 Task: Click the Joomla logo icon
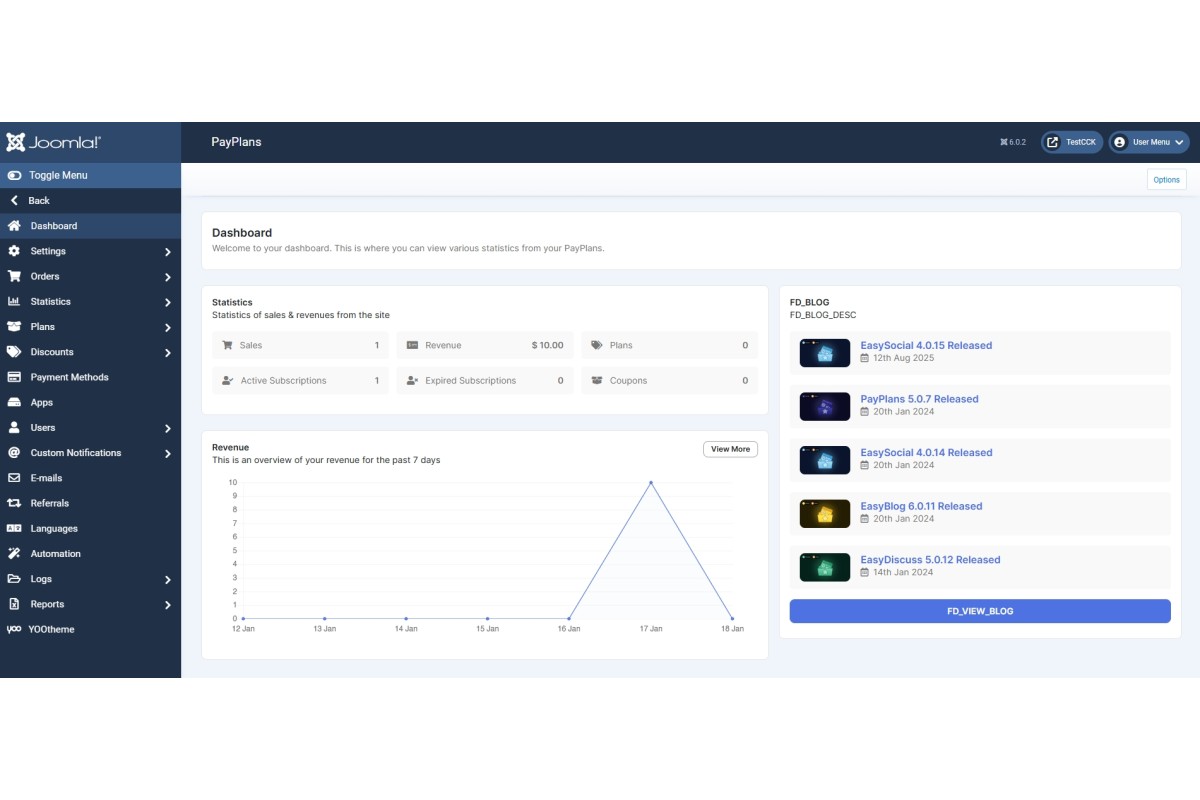(x=15, y=142)
